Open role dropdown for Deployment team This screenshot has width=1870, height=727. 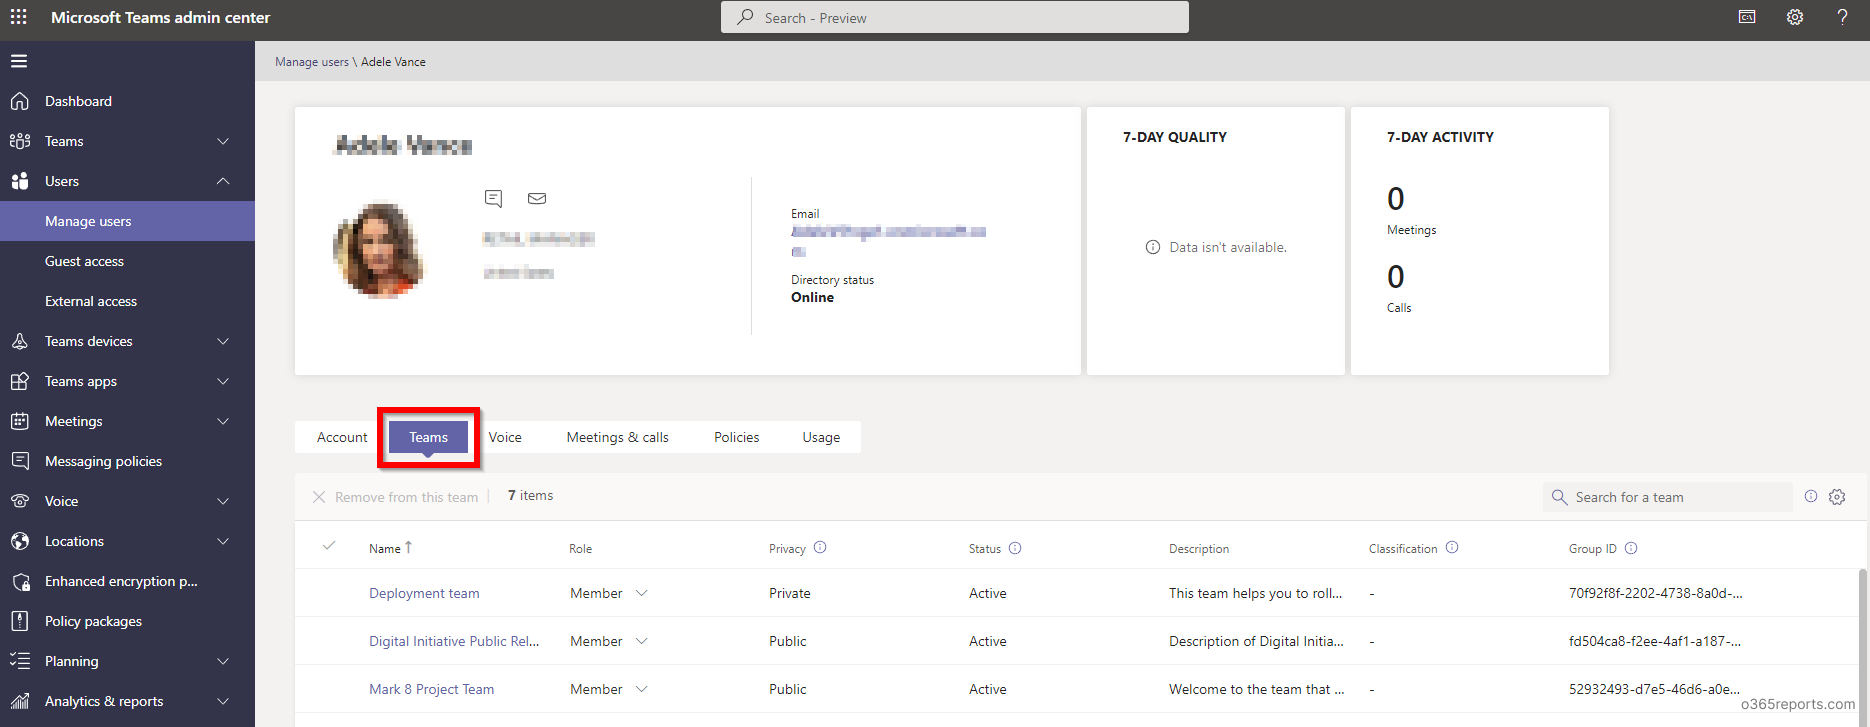coord(642,593)
